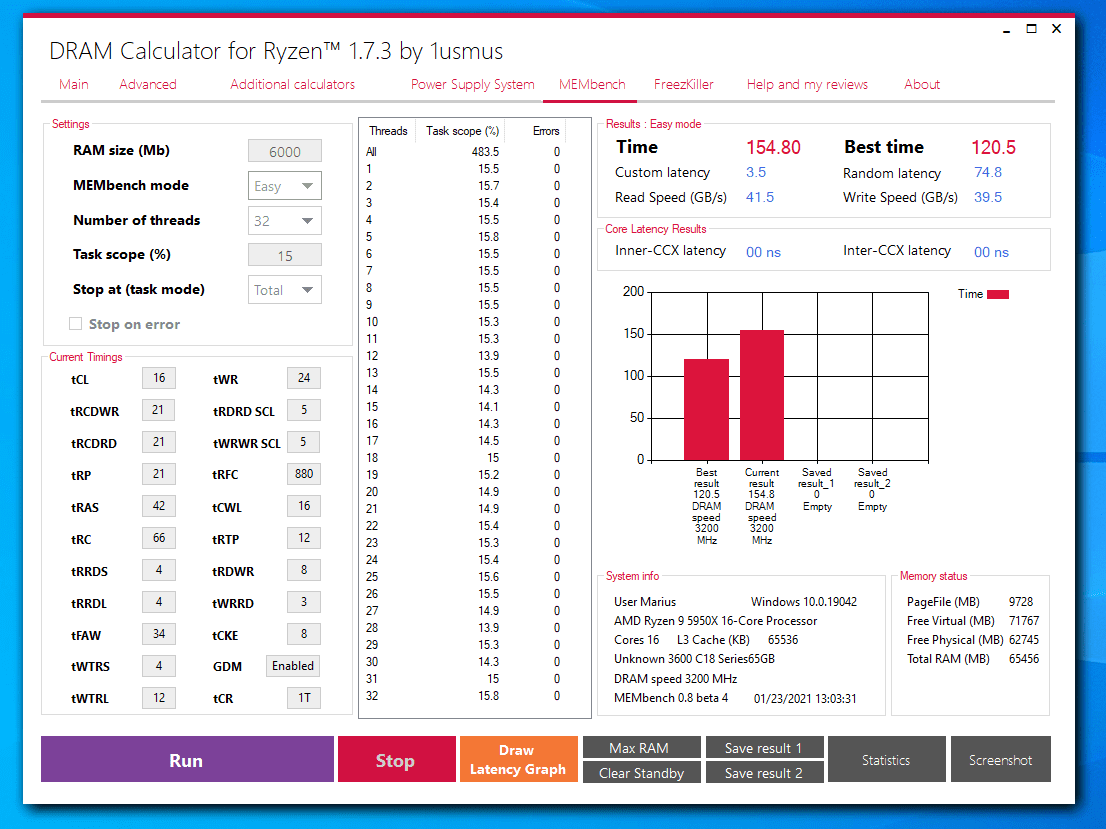
Task: Click the RAM size field showing 6000
Action: click(285, 151)
